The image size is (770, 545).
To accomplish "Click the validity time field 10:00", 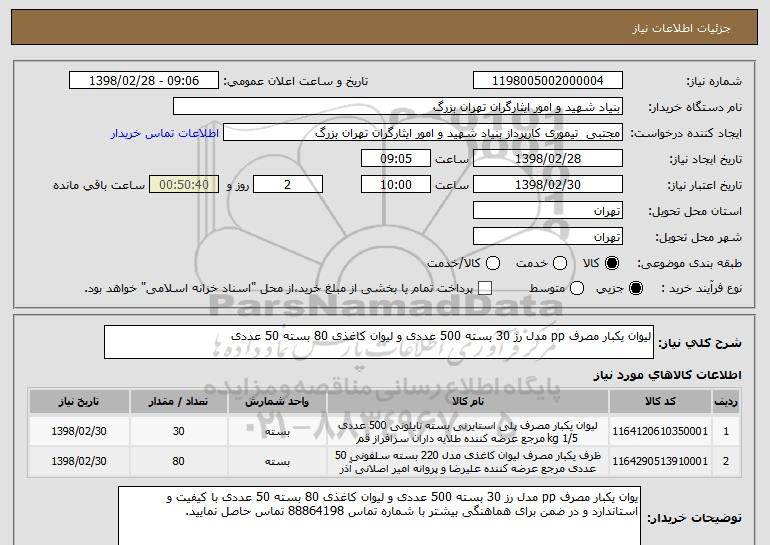I will point(396,185).
